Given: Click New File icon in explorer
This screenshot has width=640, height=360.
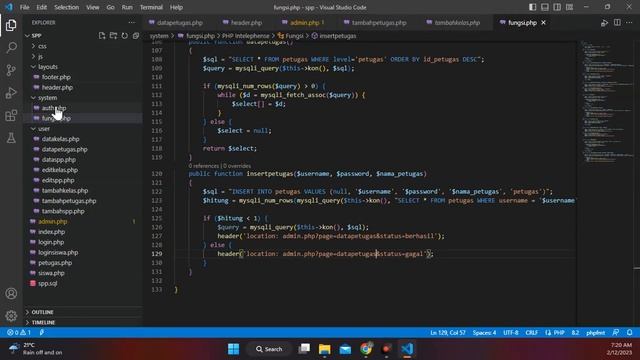Looking at the screenshot, I should (x=102, y=36).
